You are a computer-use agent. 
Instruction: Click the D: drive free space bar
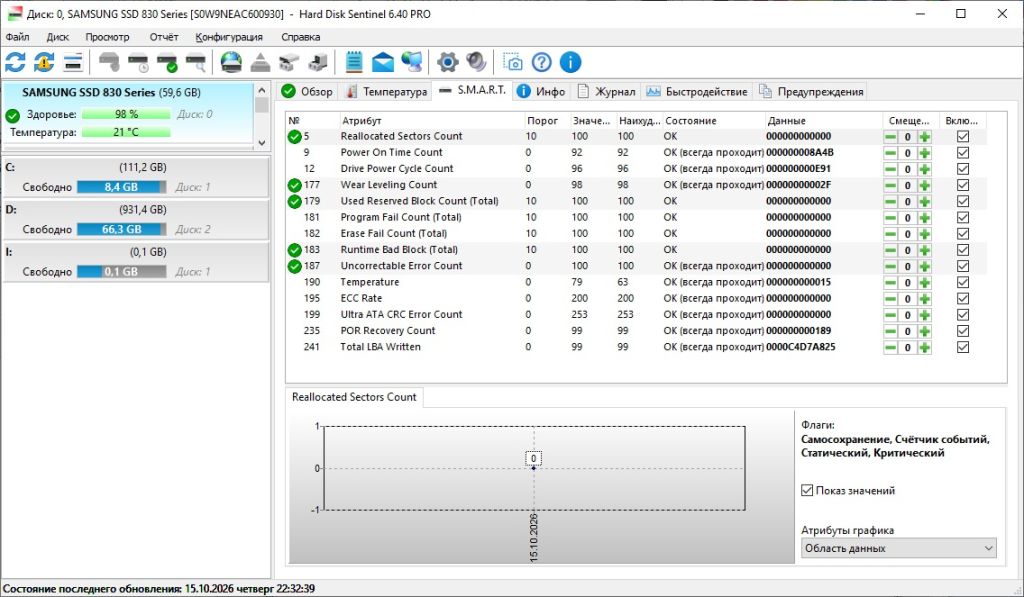pyautogui.click(x=121, y=229)
